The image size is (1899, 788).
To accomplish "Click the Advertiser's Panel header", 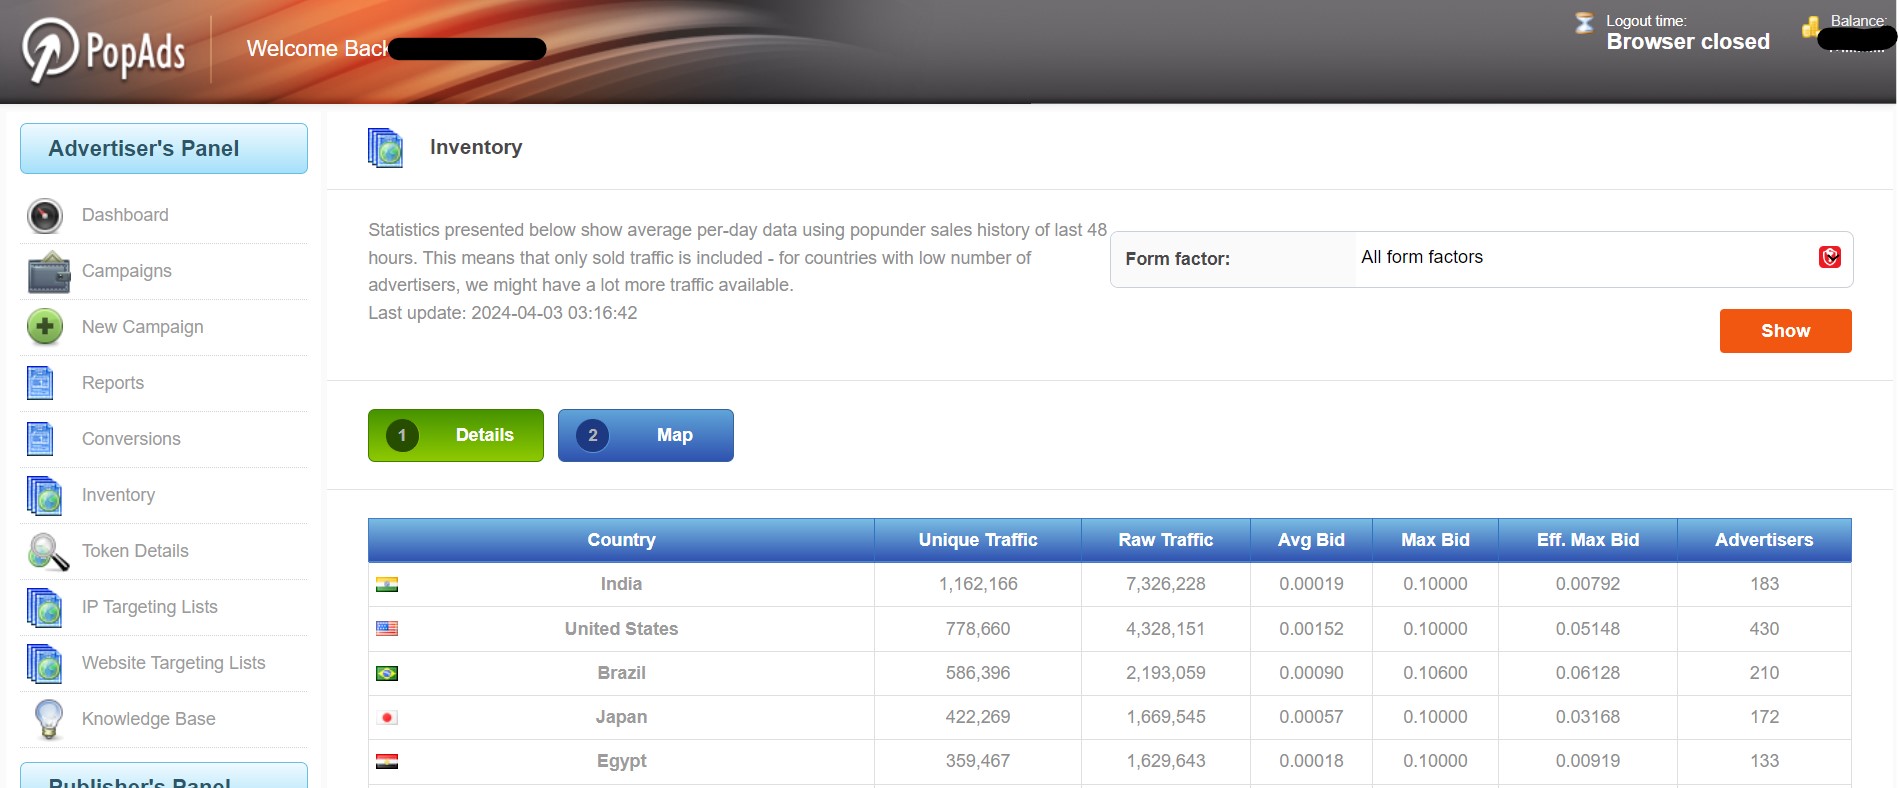I will [164, 149].
